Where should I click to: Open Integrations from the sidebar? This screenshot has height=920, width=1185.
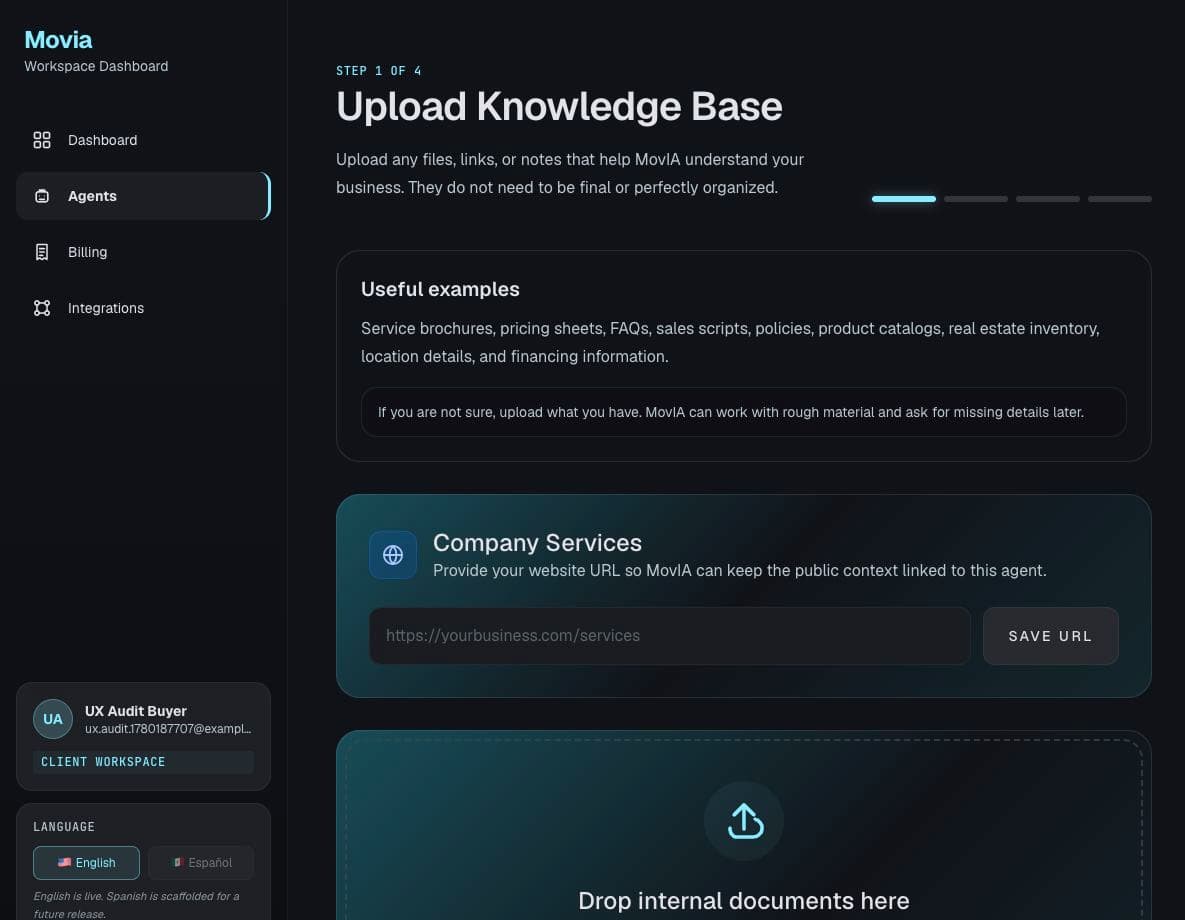143,308
